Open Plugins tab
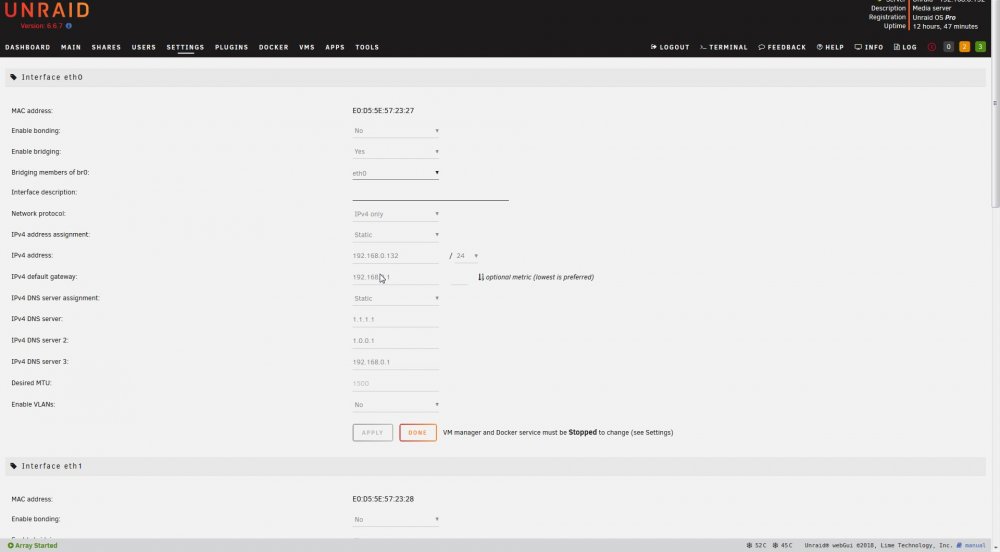The image size is (1000, 552). click(232, 47)
